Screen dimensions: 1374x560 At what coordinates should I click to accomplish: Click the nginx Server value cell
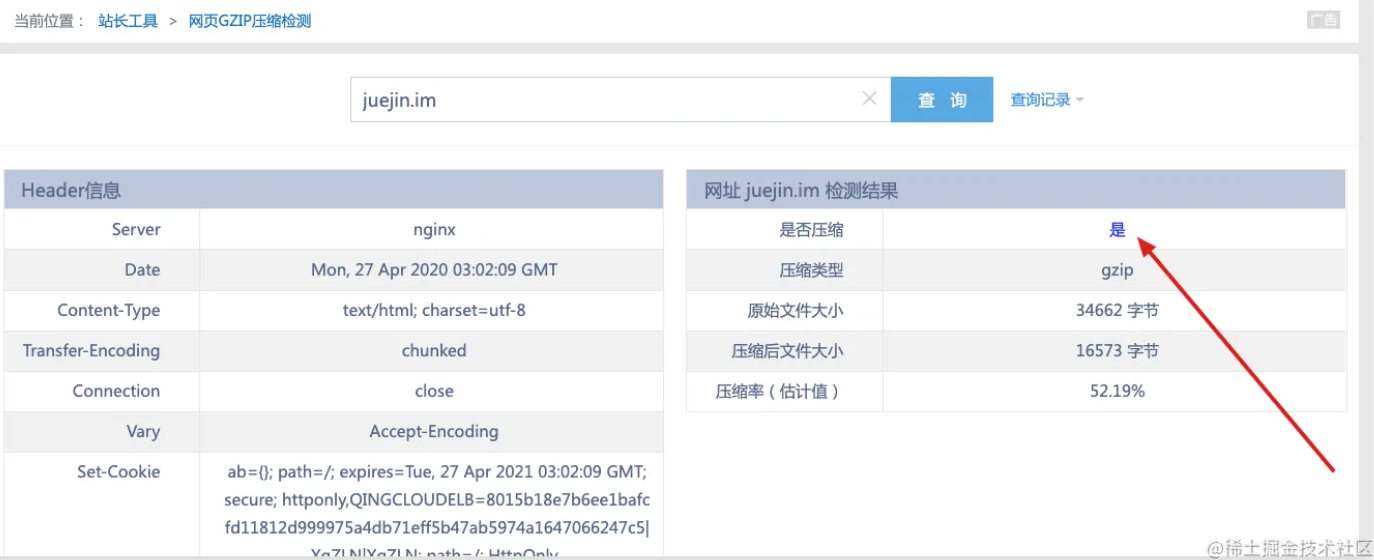(434, 230)
